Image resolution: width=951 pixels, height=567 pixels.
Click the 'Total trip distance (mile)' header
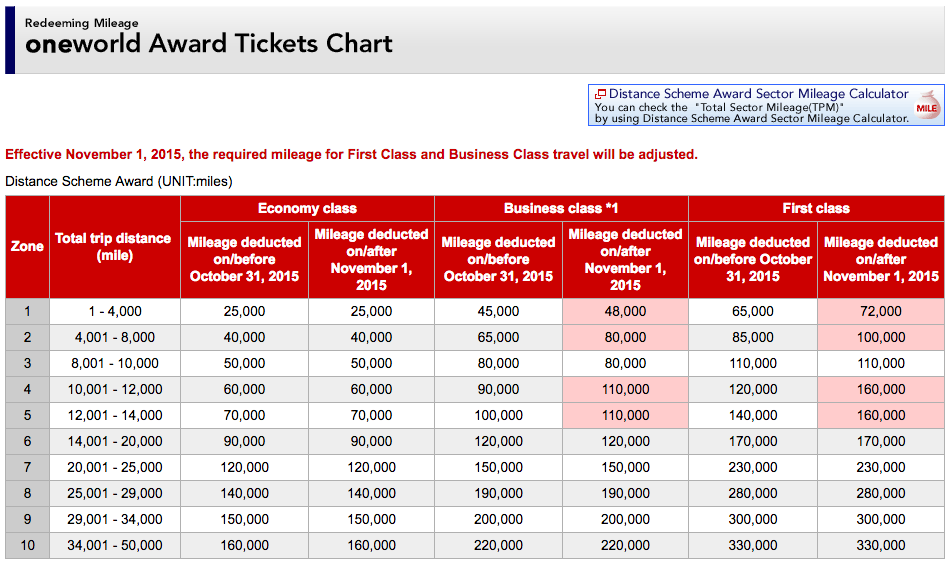[x=115, y=247]
